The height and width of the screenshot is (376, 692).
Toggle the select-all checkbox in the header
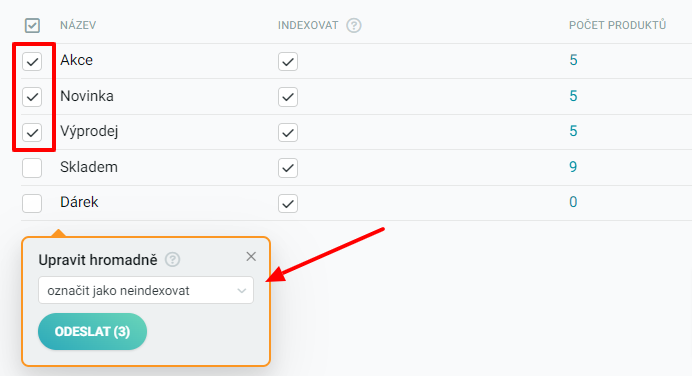32,26
